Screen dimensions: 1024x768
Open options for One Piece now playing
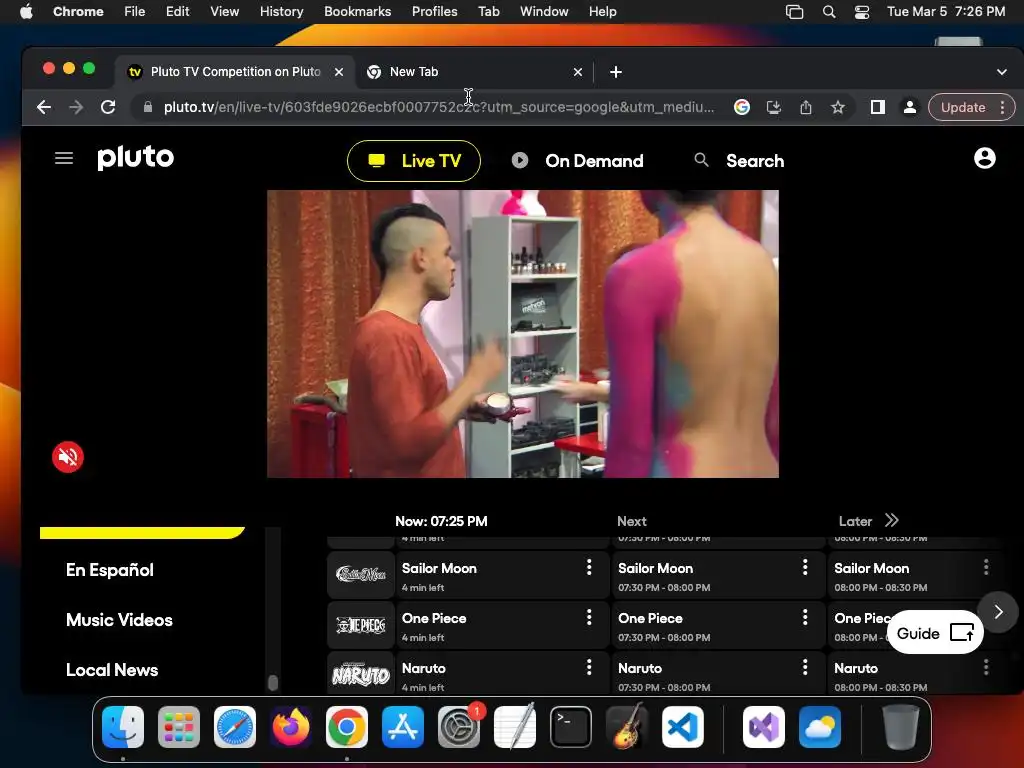click(x=589, y=617)
